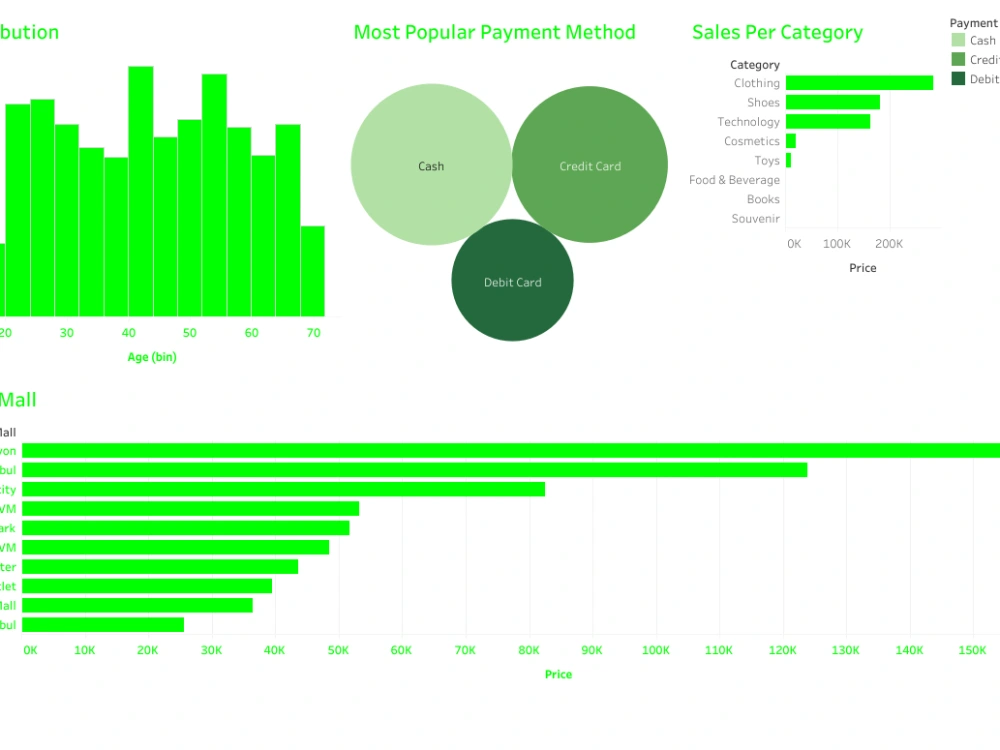Click the Clothing bar in Sales Per Category

click(860, 83)
